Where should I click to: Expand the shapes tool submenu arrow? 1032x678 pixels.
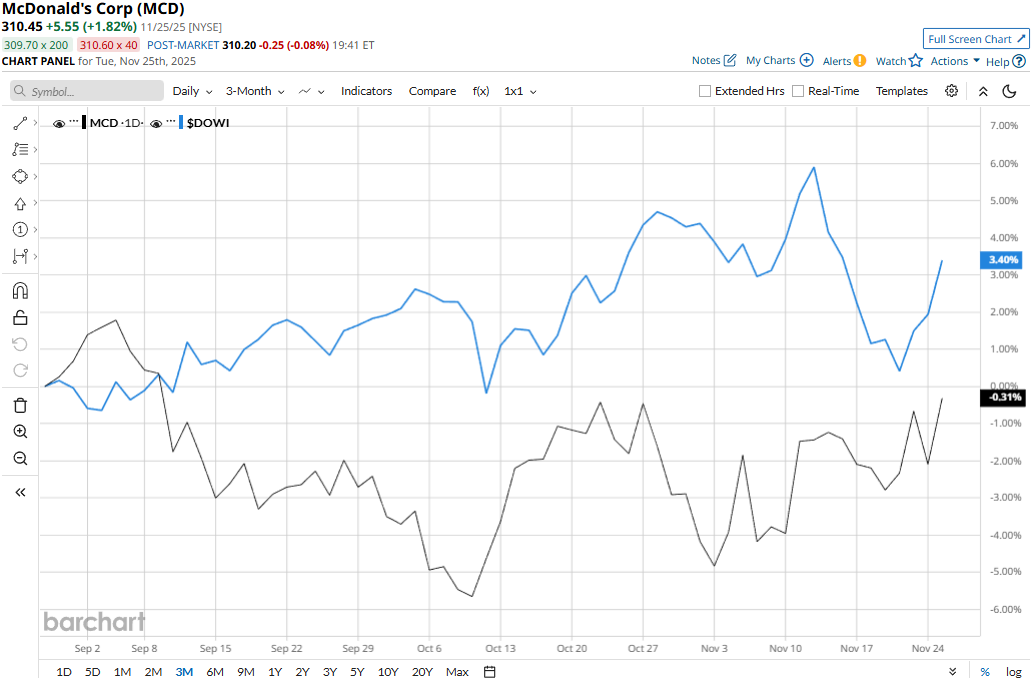tap(35, 176)
